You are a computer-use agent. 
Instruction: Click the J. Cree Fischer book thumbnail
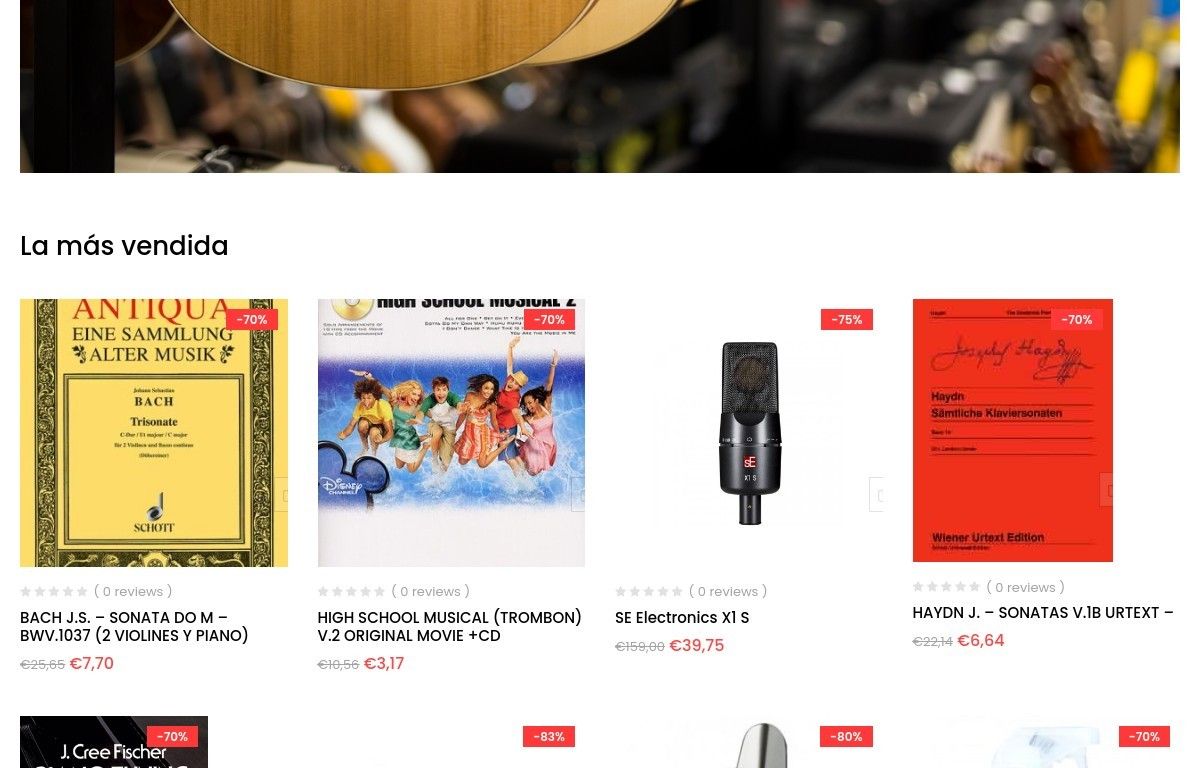point(114,742)
